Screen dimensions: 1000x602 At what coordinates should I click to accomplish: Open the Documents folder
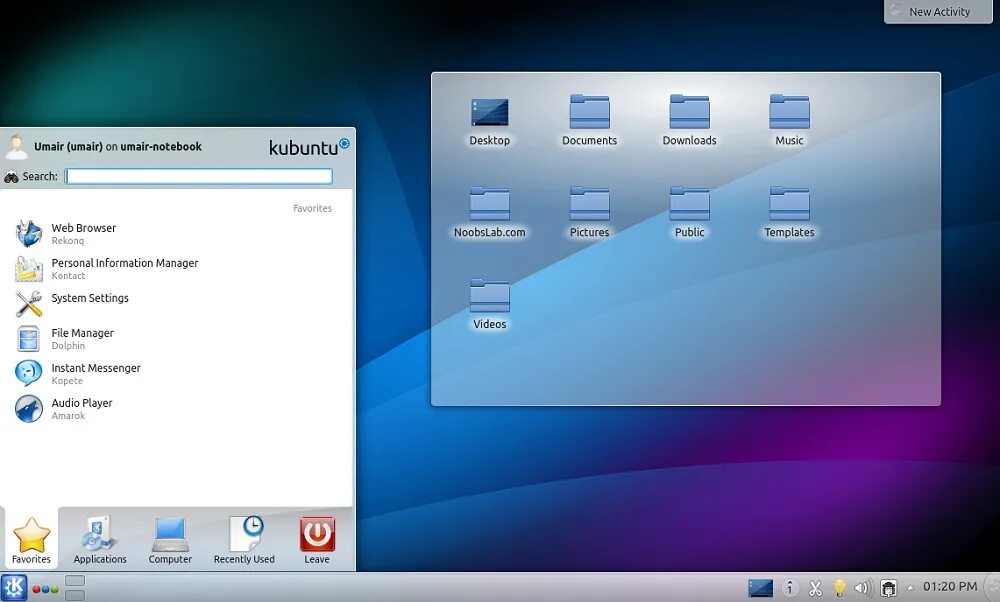click(589, 121)
